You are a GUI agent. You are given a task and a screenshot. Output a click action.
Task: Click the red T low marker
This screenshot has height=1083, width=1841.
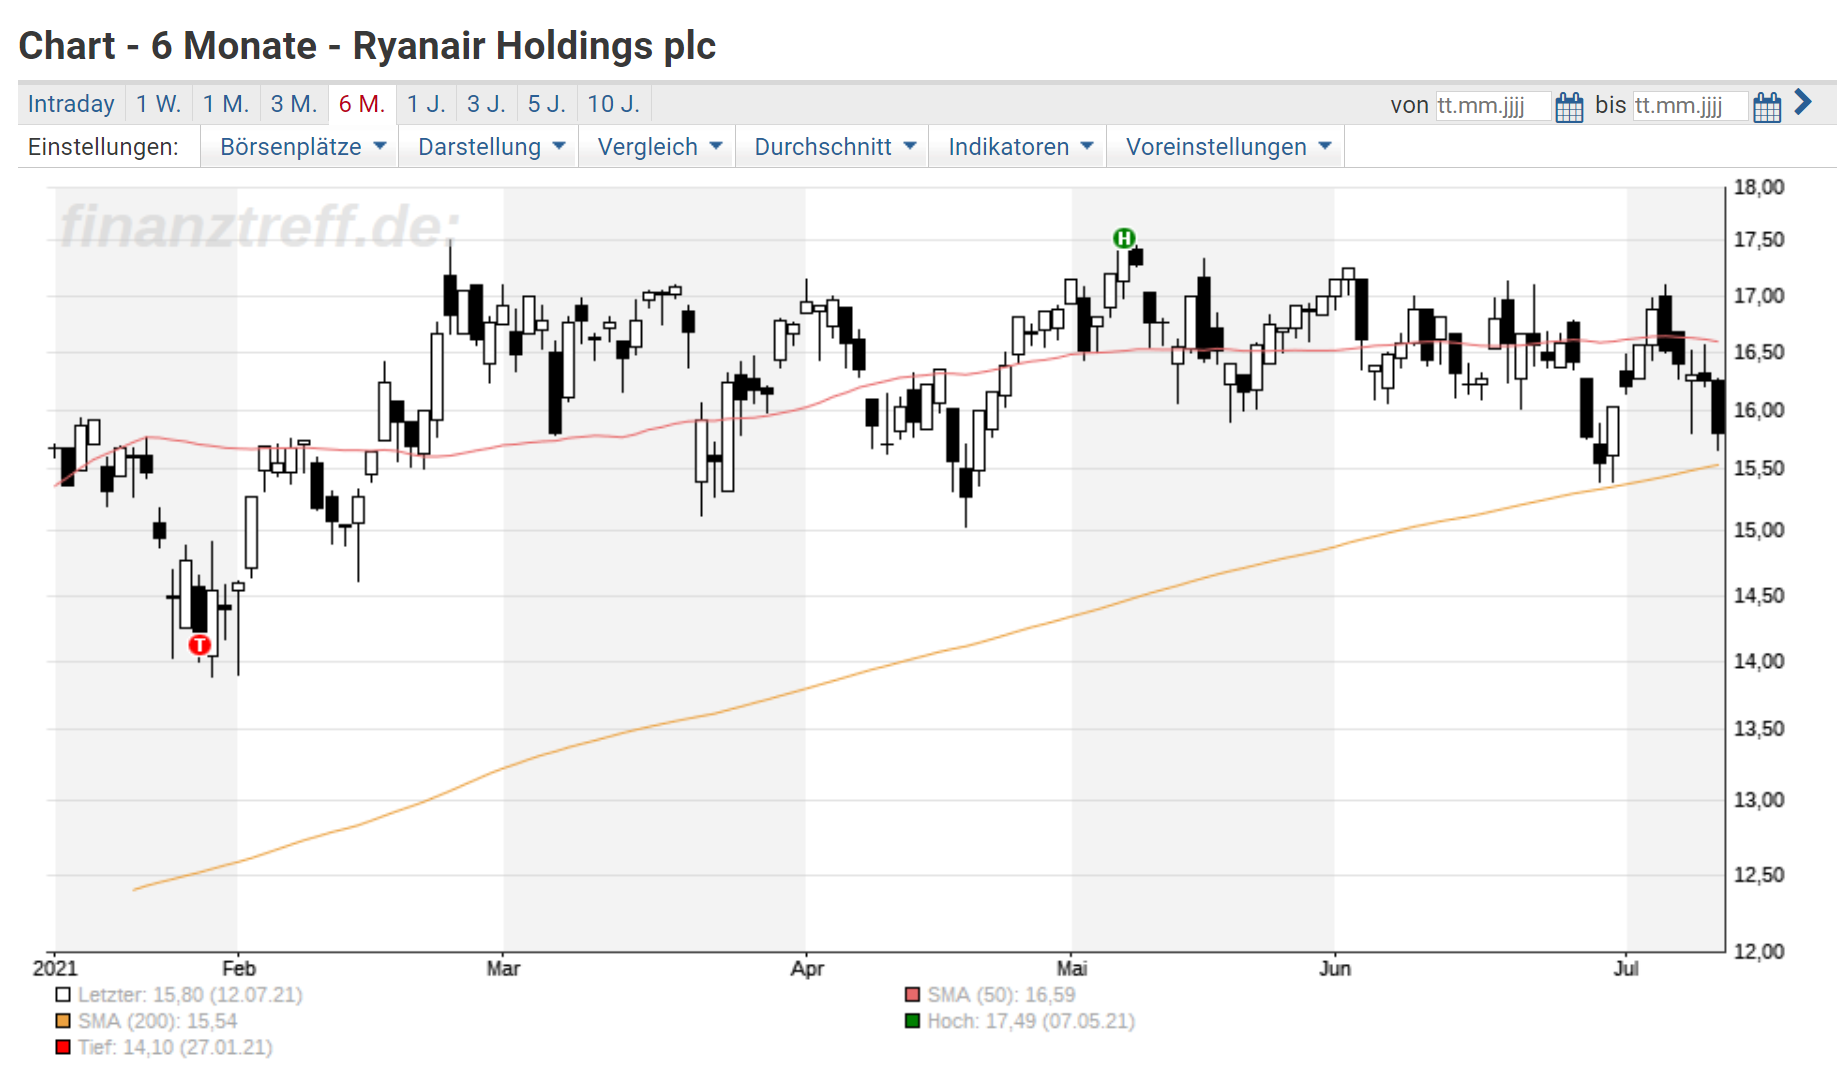tap(200, 645)
